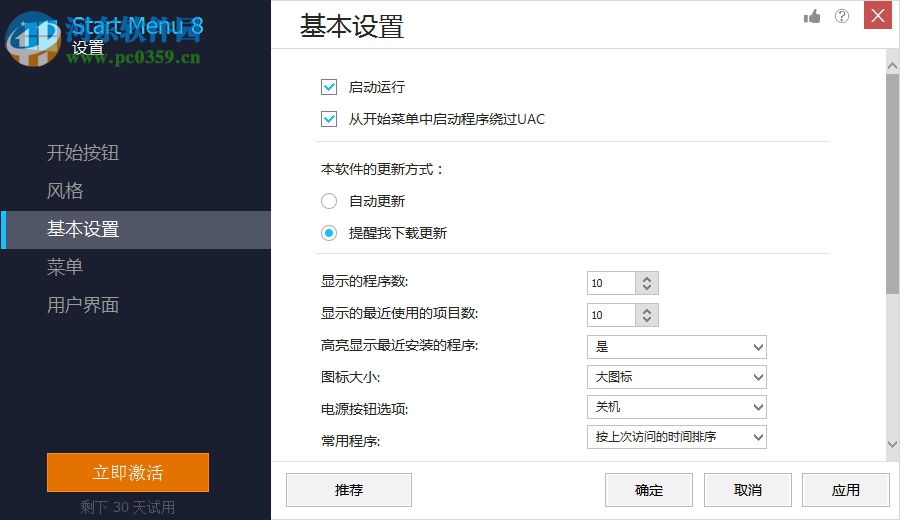Image resolution: width=900 pixels, height=520 pixels.
Task: Open the 高亮显示最近安装的程序 dropdown
Action: [x=677, y=347]
